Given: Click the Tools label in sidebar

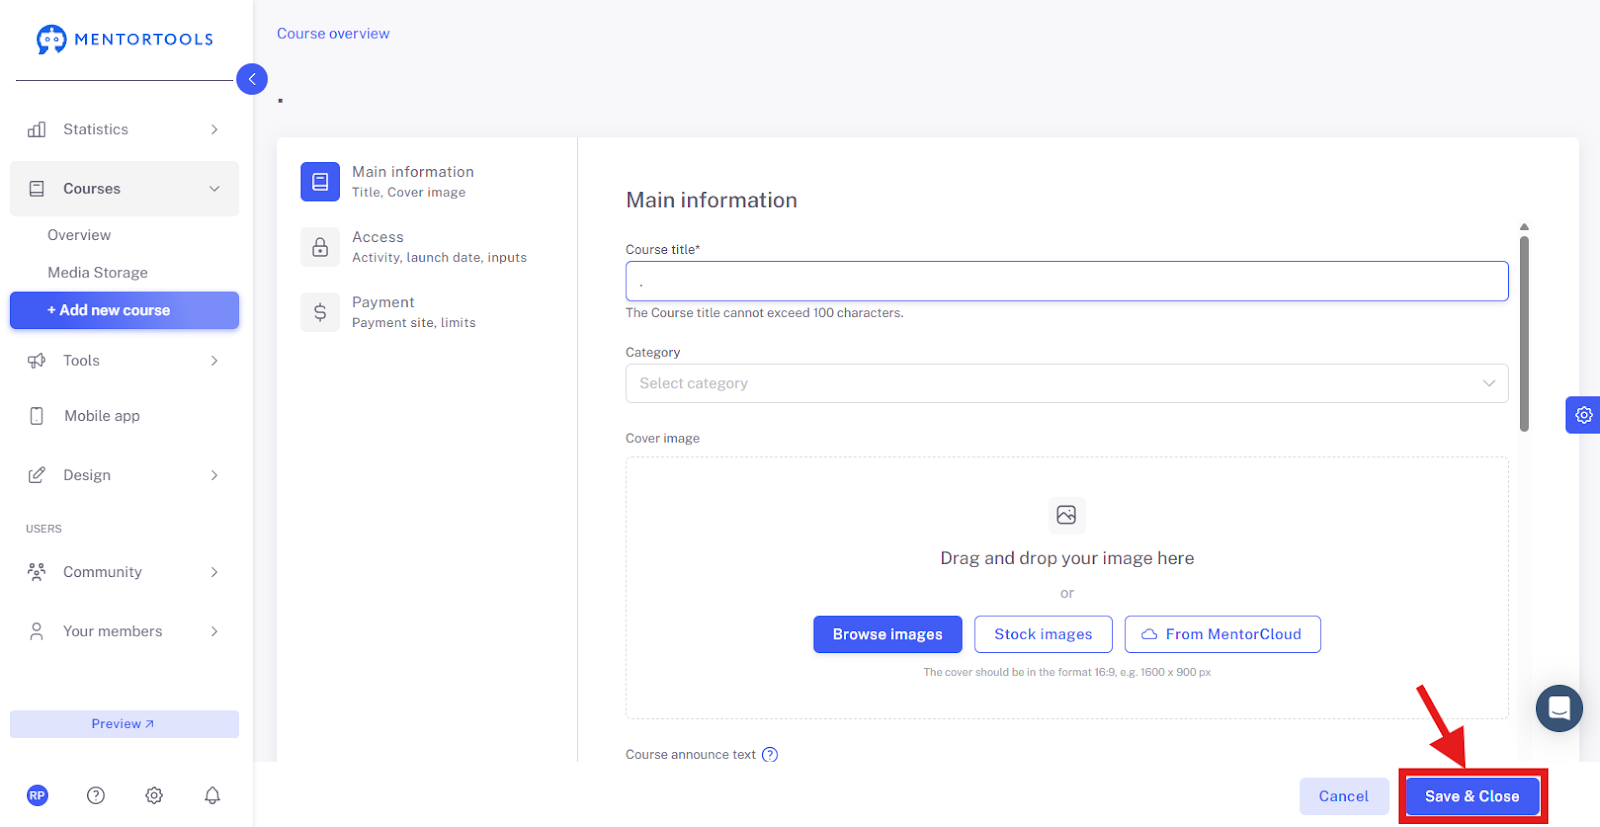Looking at the screenshot, I should (x=81, y=360).
